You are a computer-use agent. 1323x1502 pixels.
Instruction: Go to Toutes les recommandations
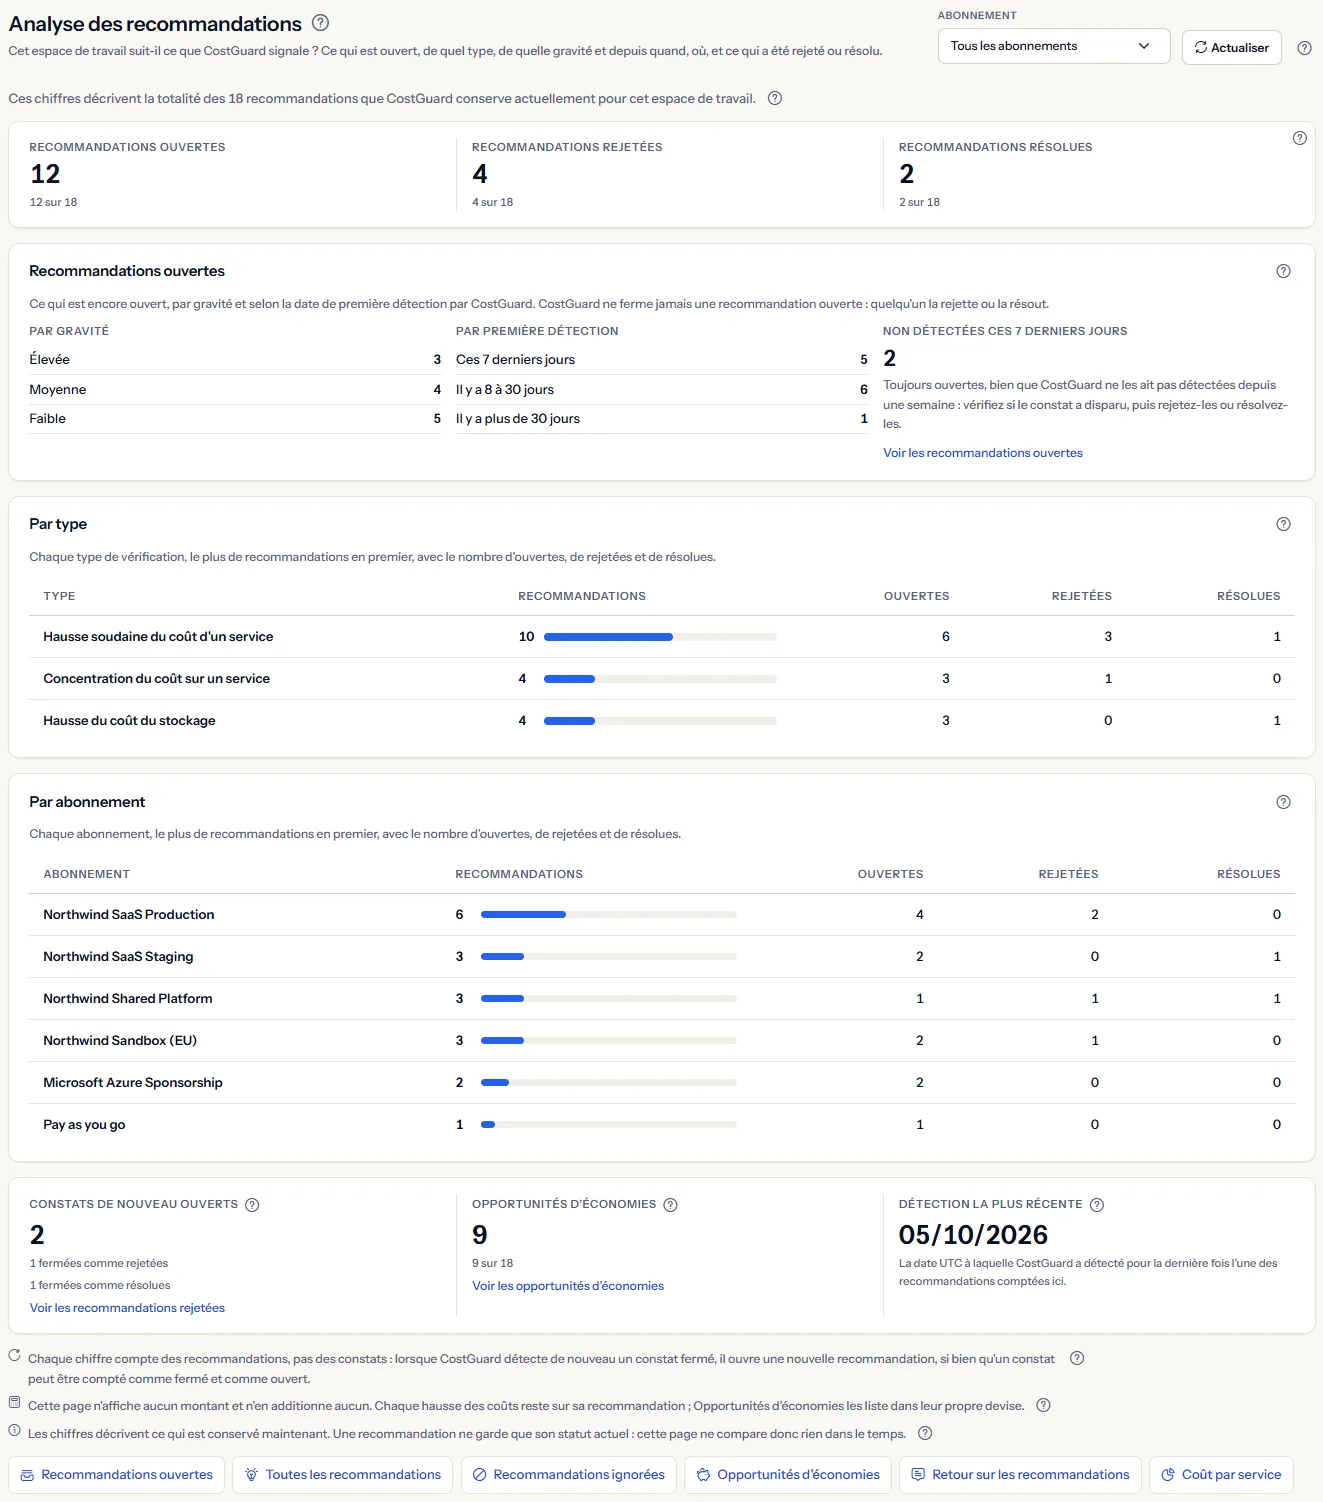tap(343, 1475)
